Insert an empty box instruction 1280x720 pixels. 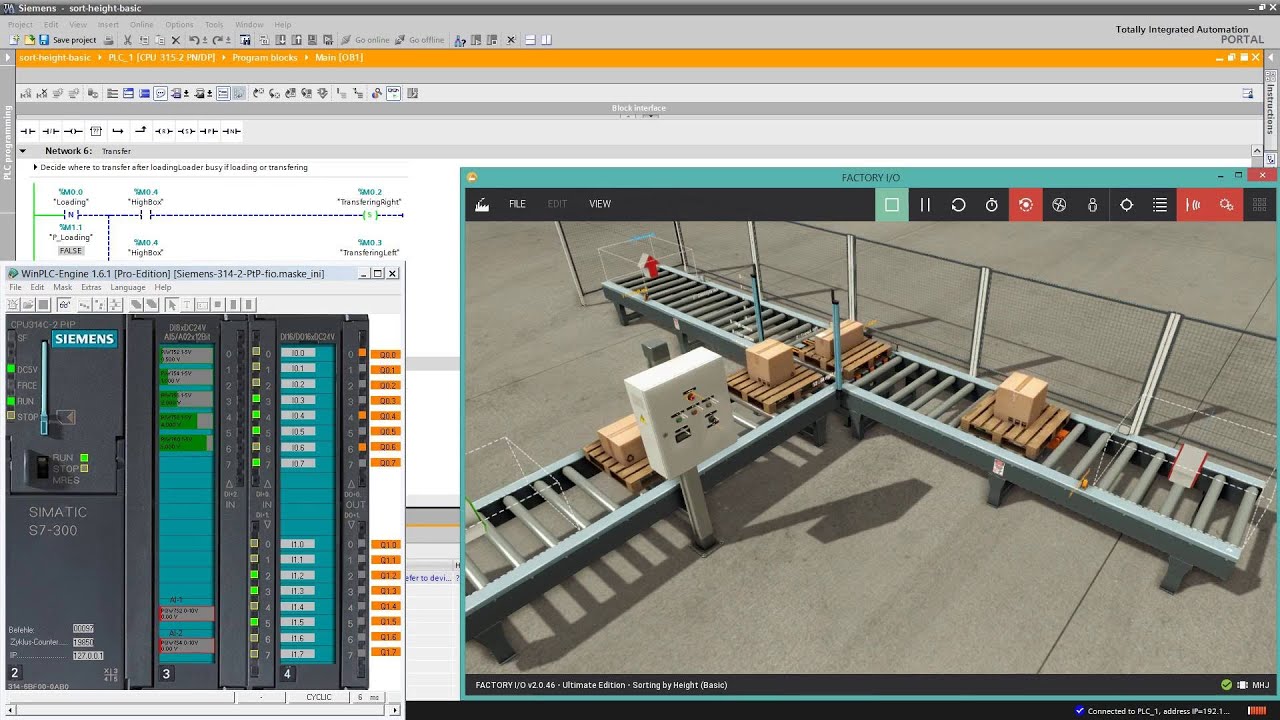pyautogui.click(x=96, y=131)
